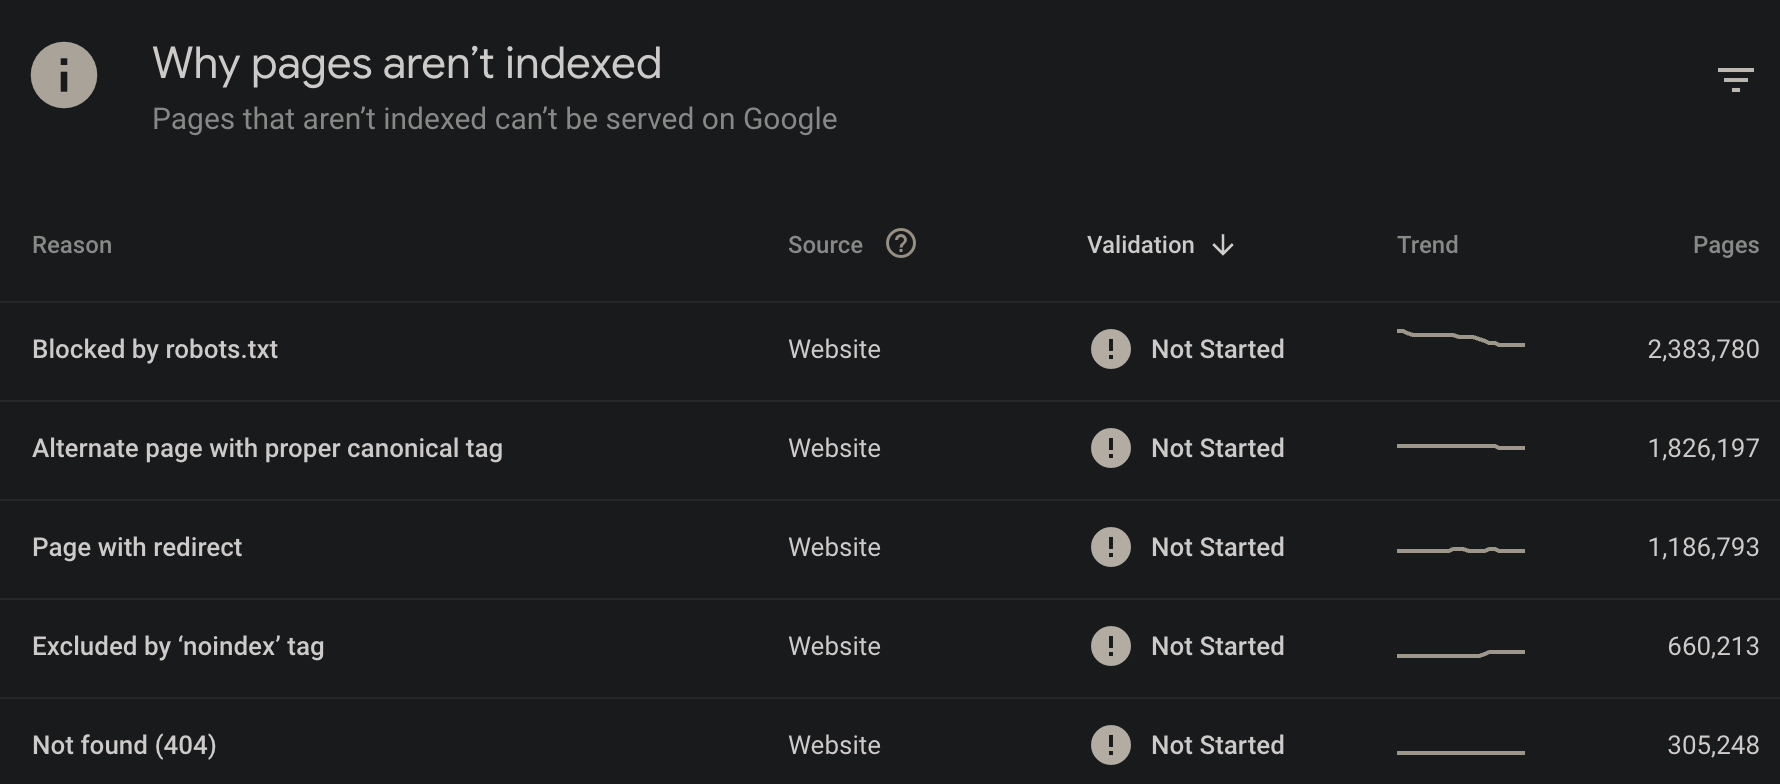The image size is (1780, 784).
Task: Click warning icon for Blocked by robots.txt
Action: [1110, 349]
